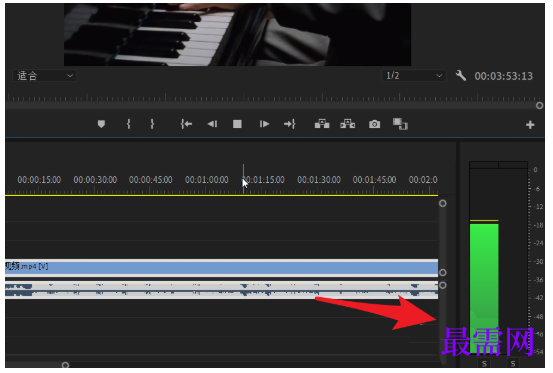Export frame with the camera icon
This screenshot has width=553, height=373.
pyautogui.click(x=375, y=124)
